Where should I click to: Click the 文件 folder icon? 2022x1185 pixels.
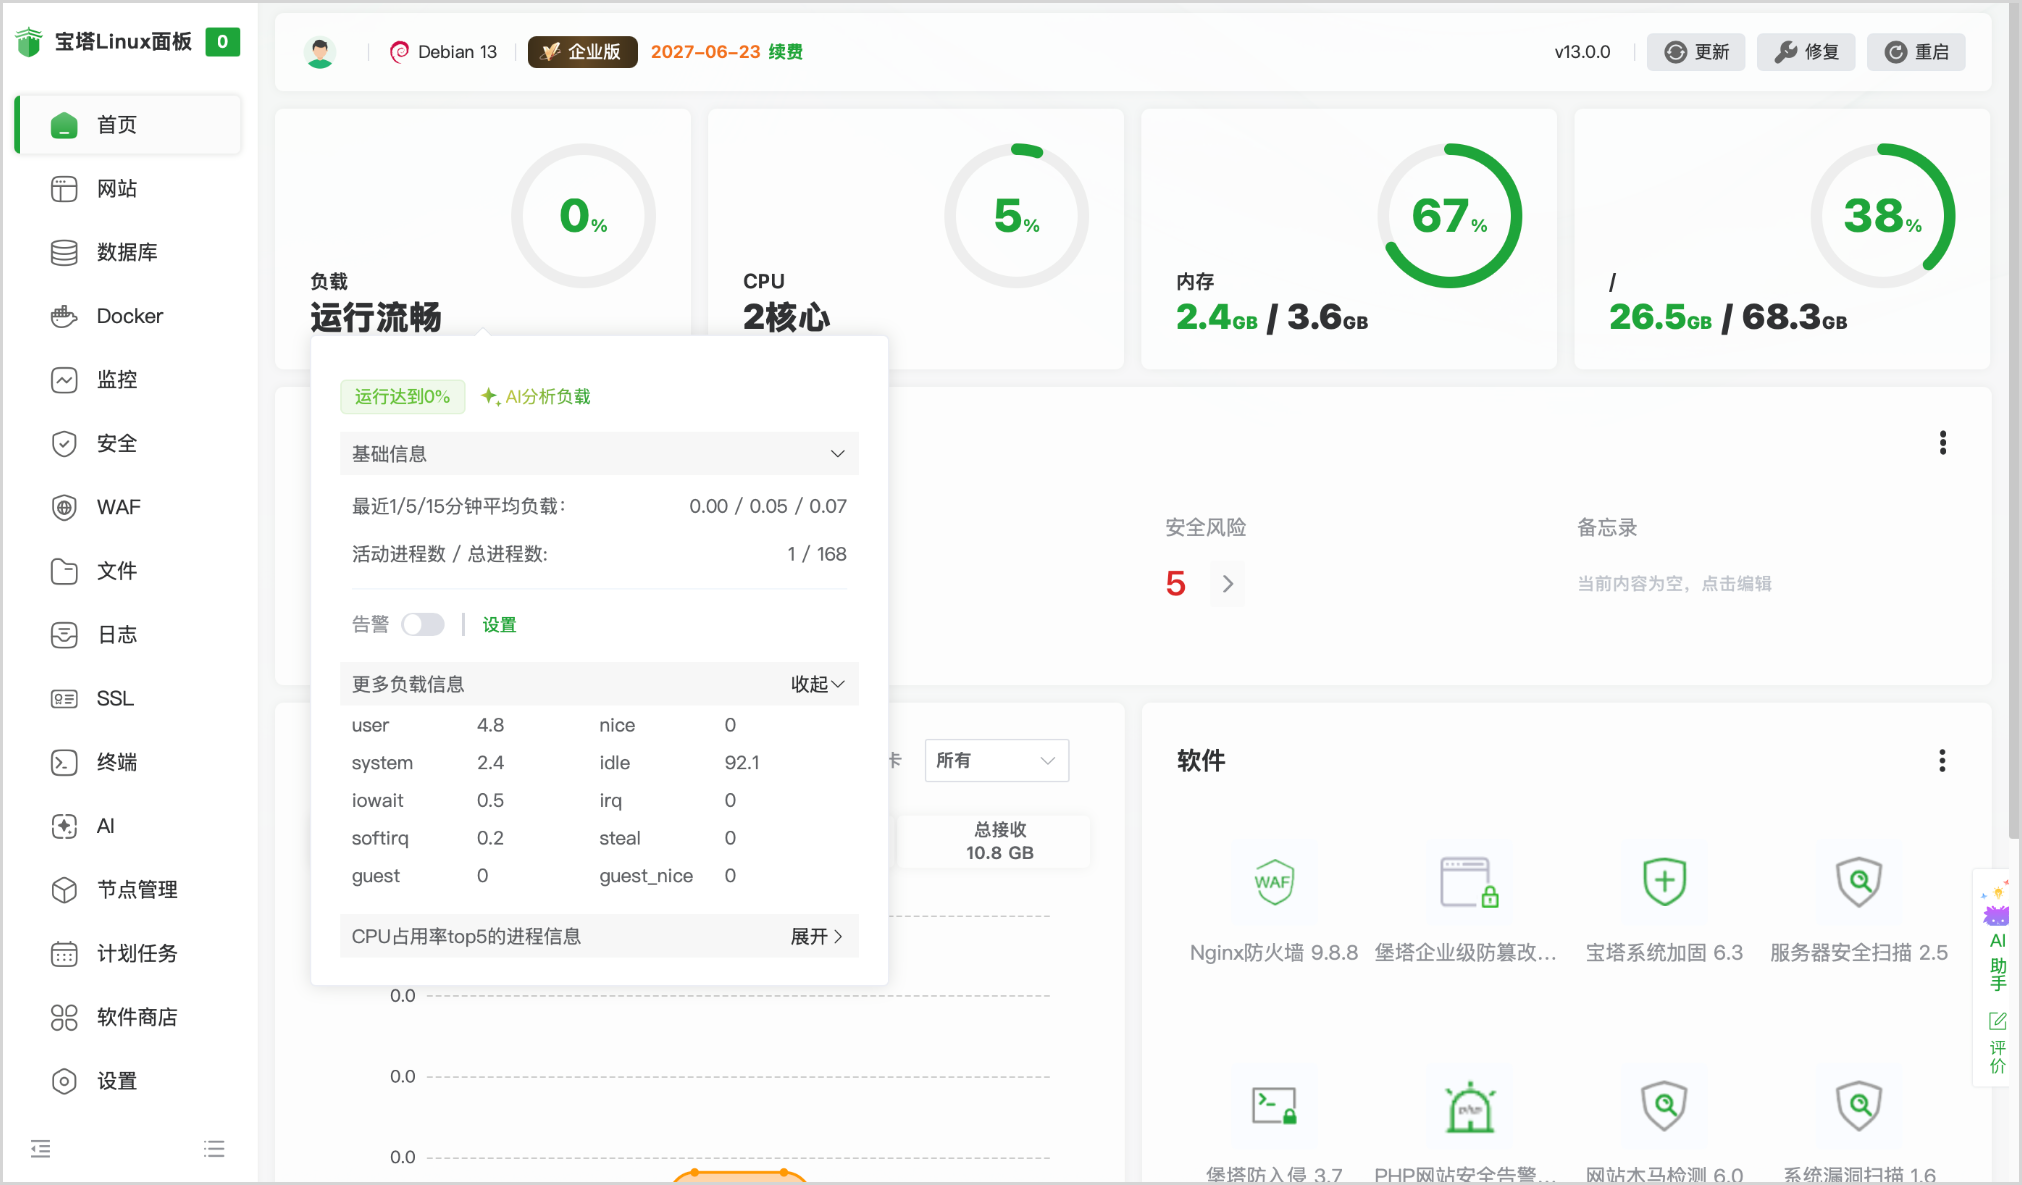pyautogui.click(x=64, y=571)
